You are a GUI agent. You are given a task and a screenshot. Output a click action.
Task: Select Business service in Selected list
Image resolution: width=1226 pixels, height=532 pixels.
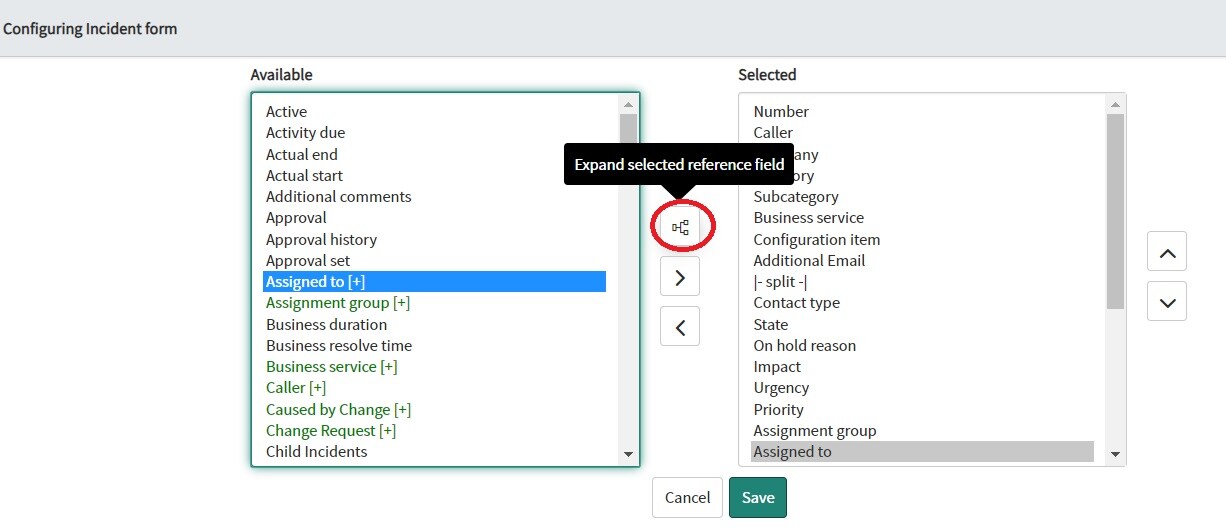922,218
